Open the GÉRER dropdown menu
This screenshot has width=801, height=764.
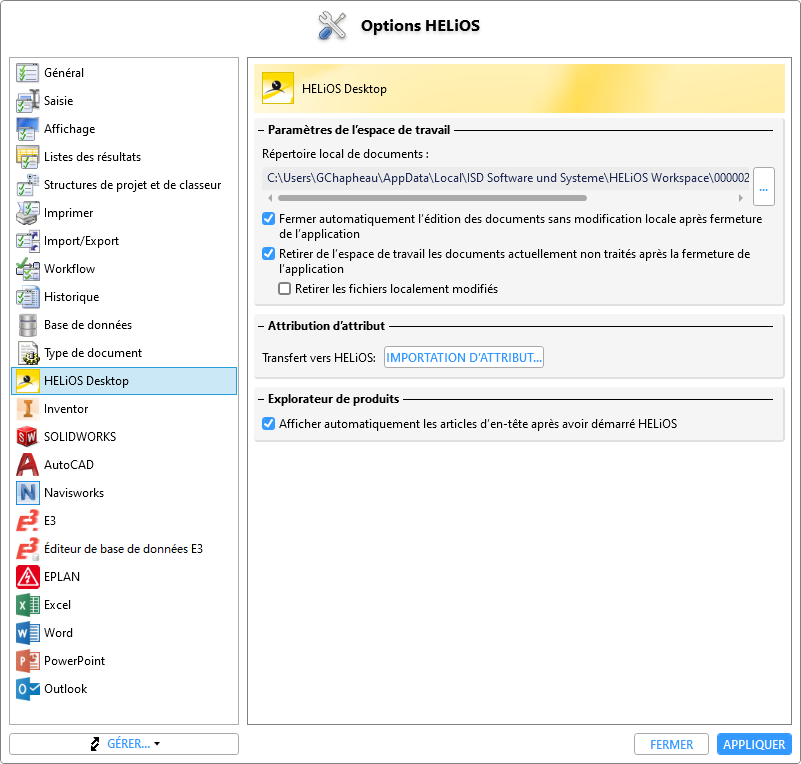pyautogui.click(x=124, y=744)
